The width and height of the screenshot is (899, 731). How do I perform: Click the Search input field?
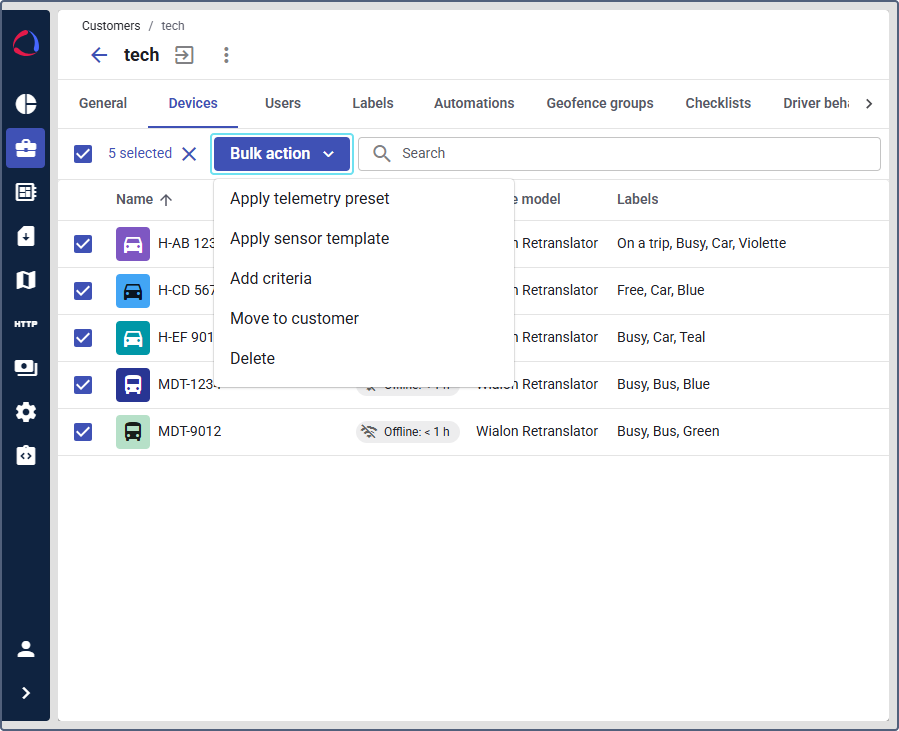[x=630, y=153]
